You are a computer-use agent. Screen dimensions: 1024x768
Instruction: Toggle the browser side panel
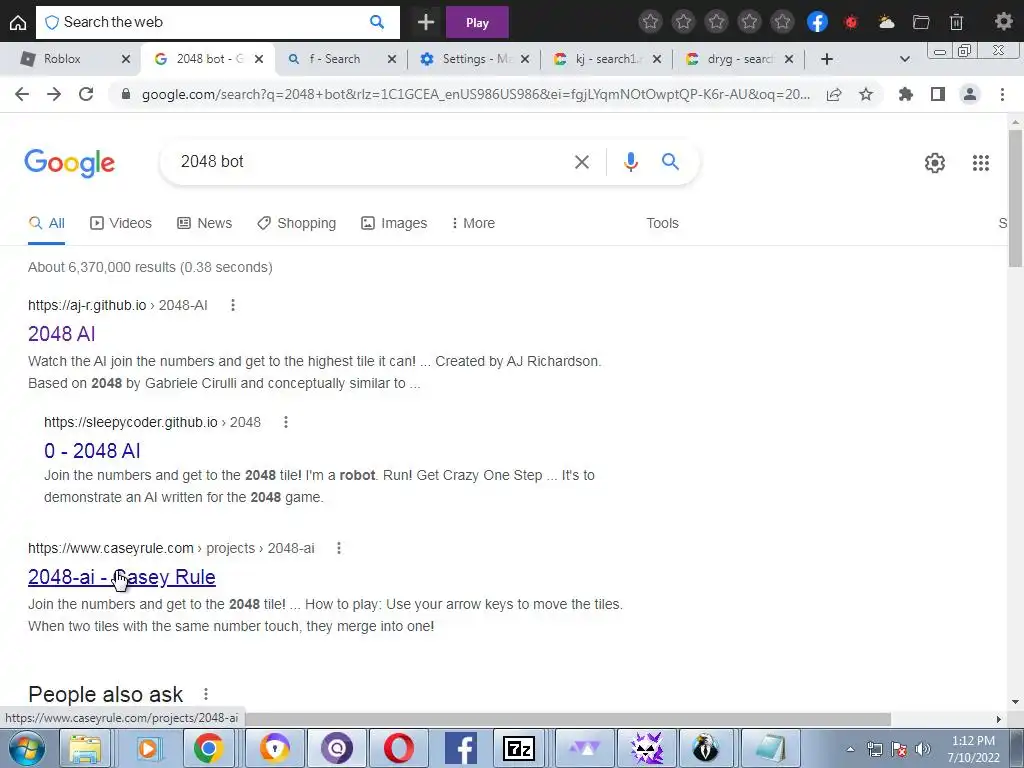click(x=938, y=94)
